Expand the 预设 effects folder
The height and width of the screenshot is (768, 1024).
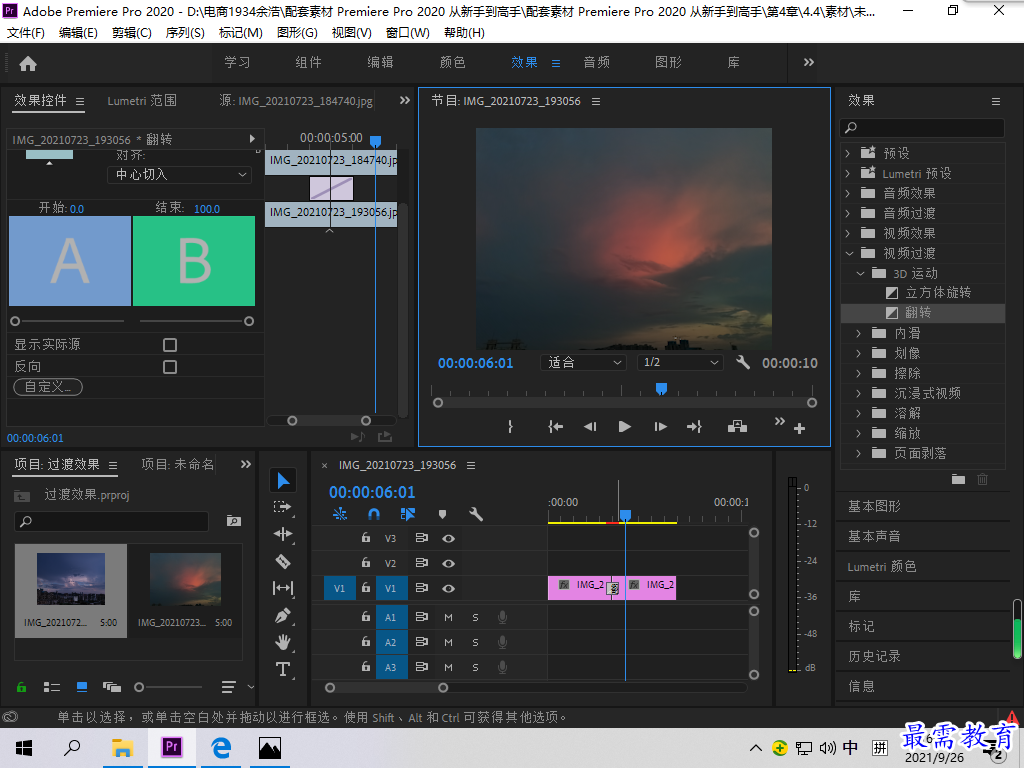pos(848,153)
